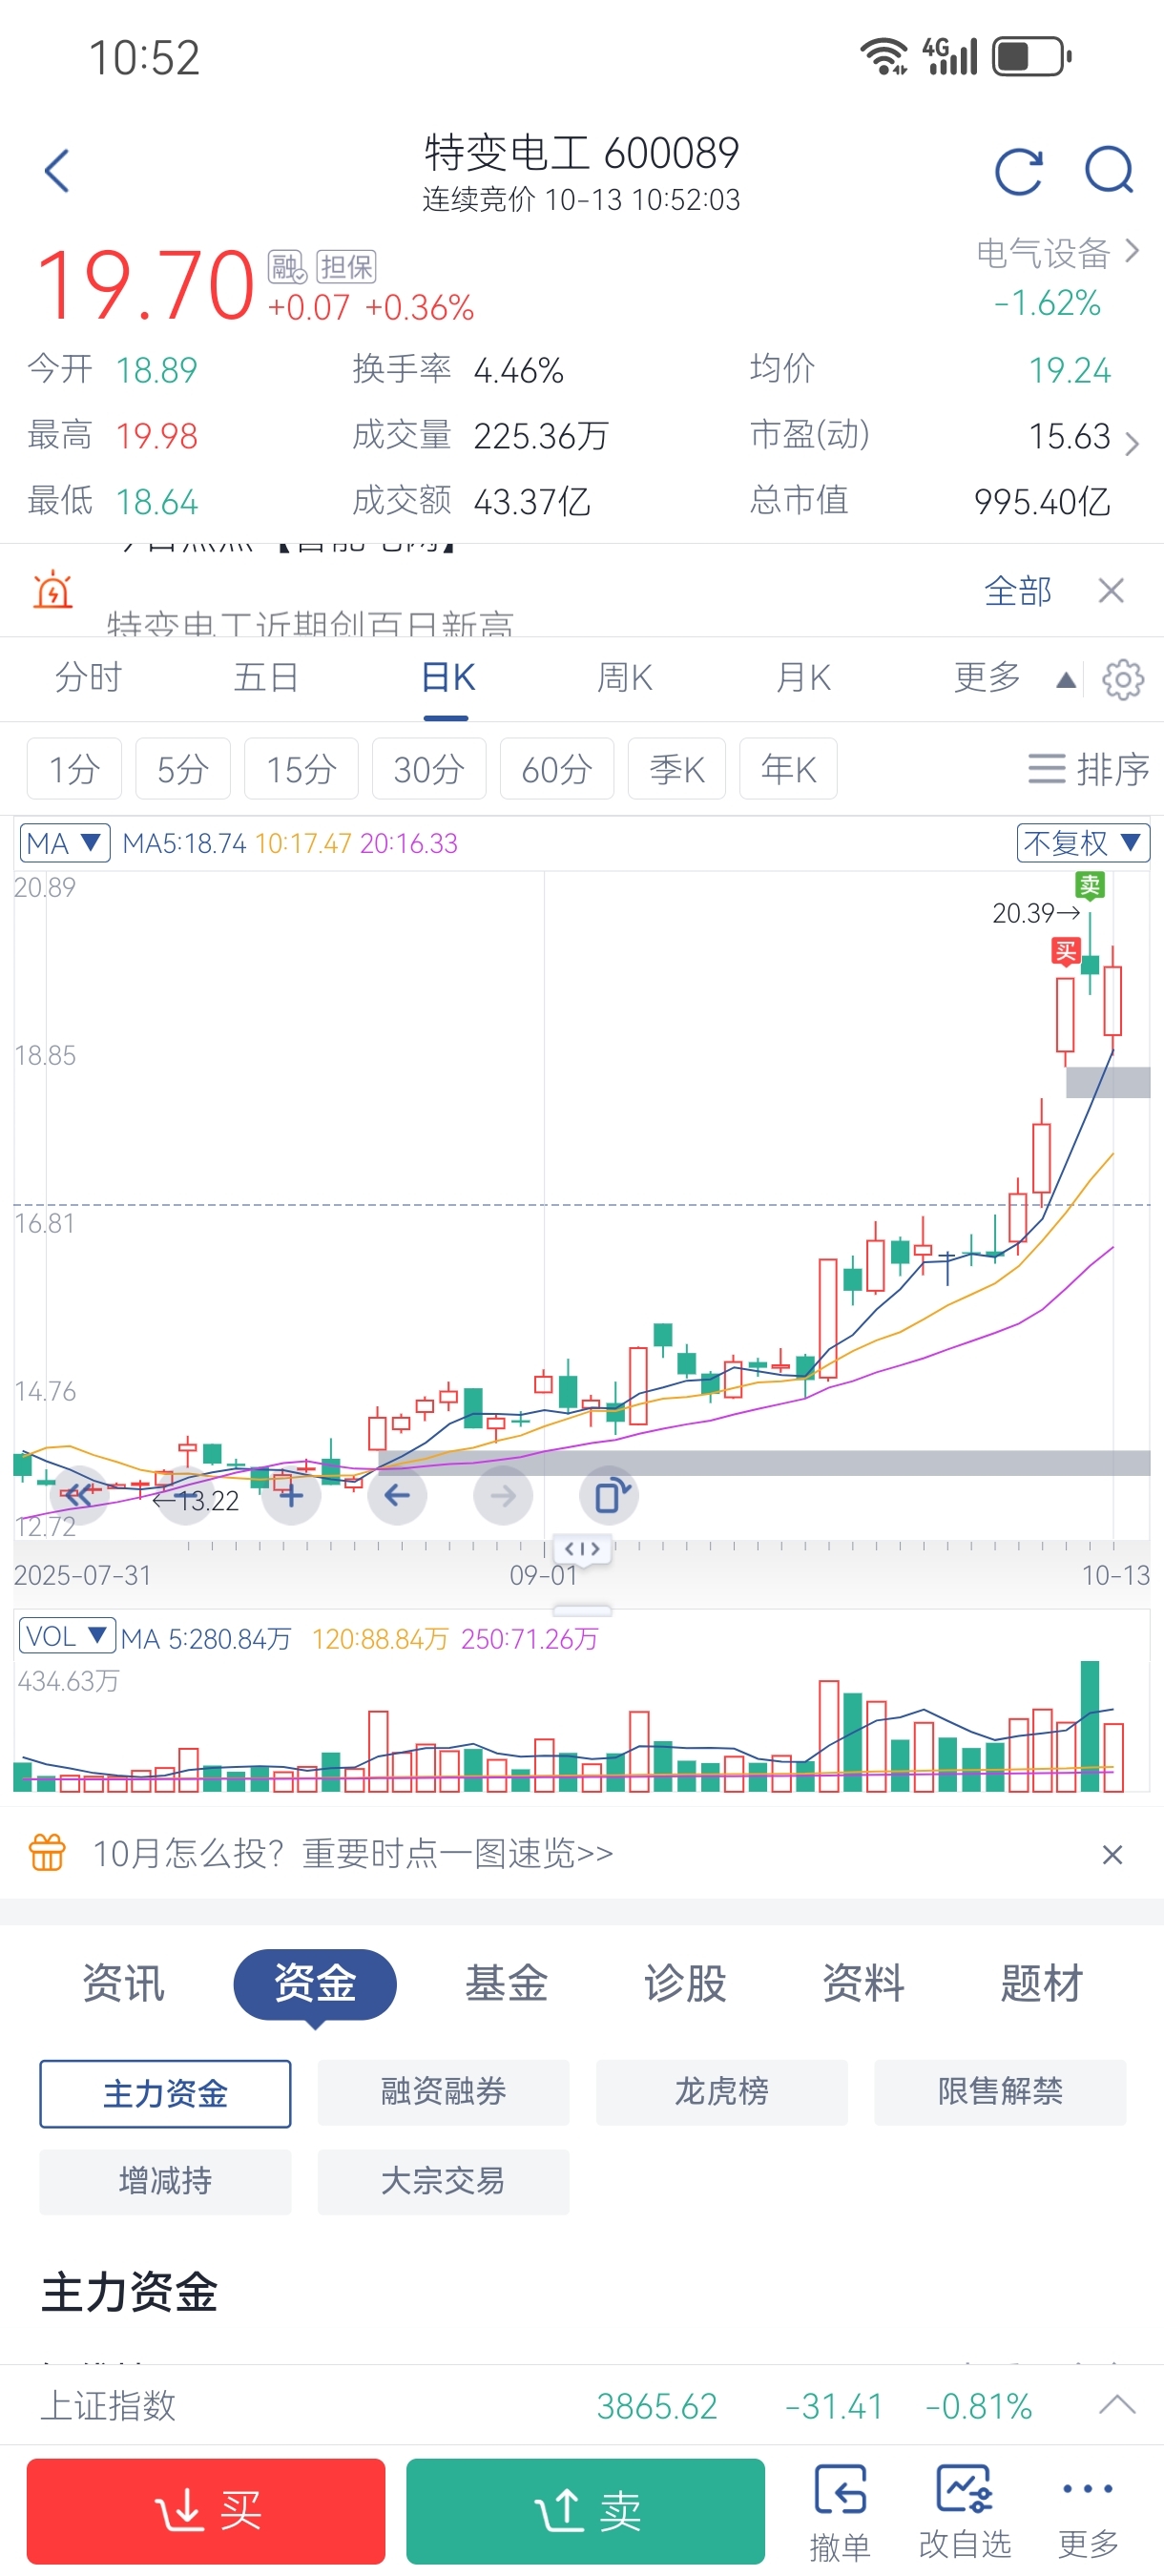Image resolution: width=1164 pixels, height=2576 pixels.
Task: Open chart settings gear
Action: click(1122, 680)
